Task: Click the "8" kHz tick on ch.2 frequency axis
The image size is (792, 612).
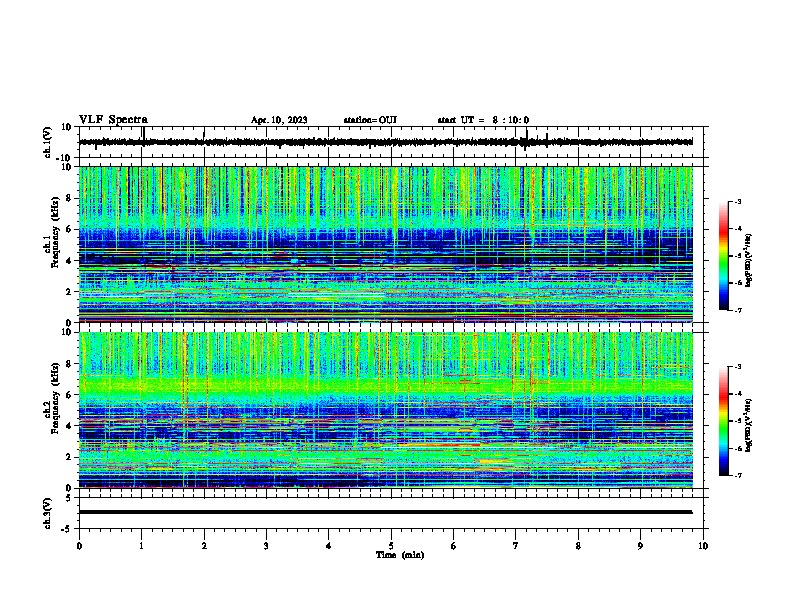Action: tap(70, 364)
